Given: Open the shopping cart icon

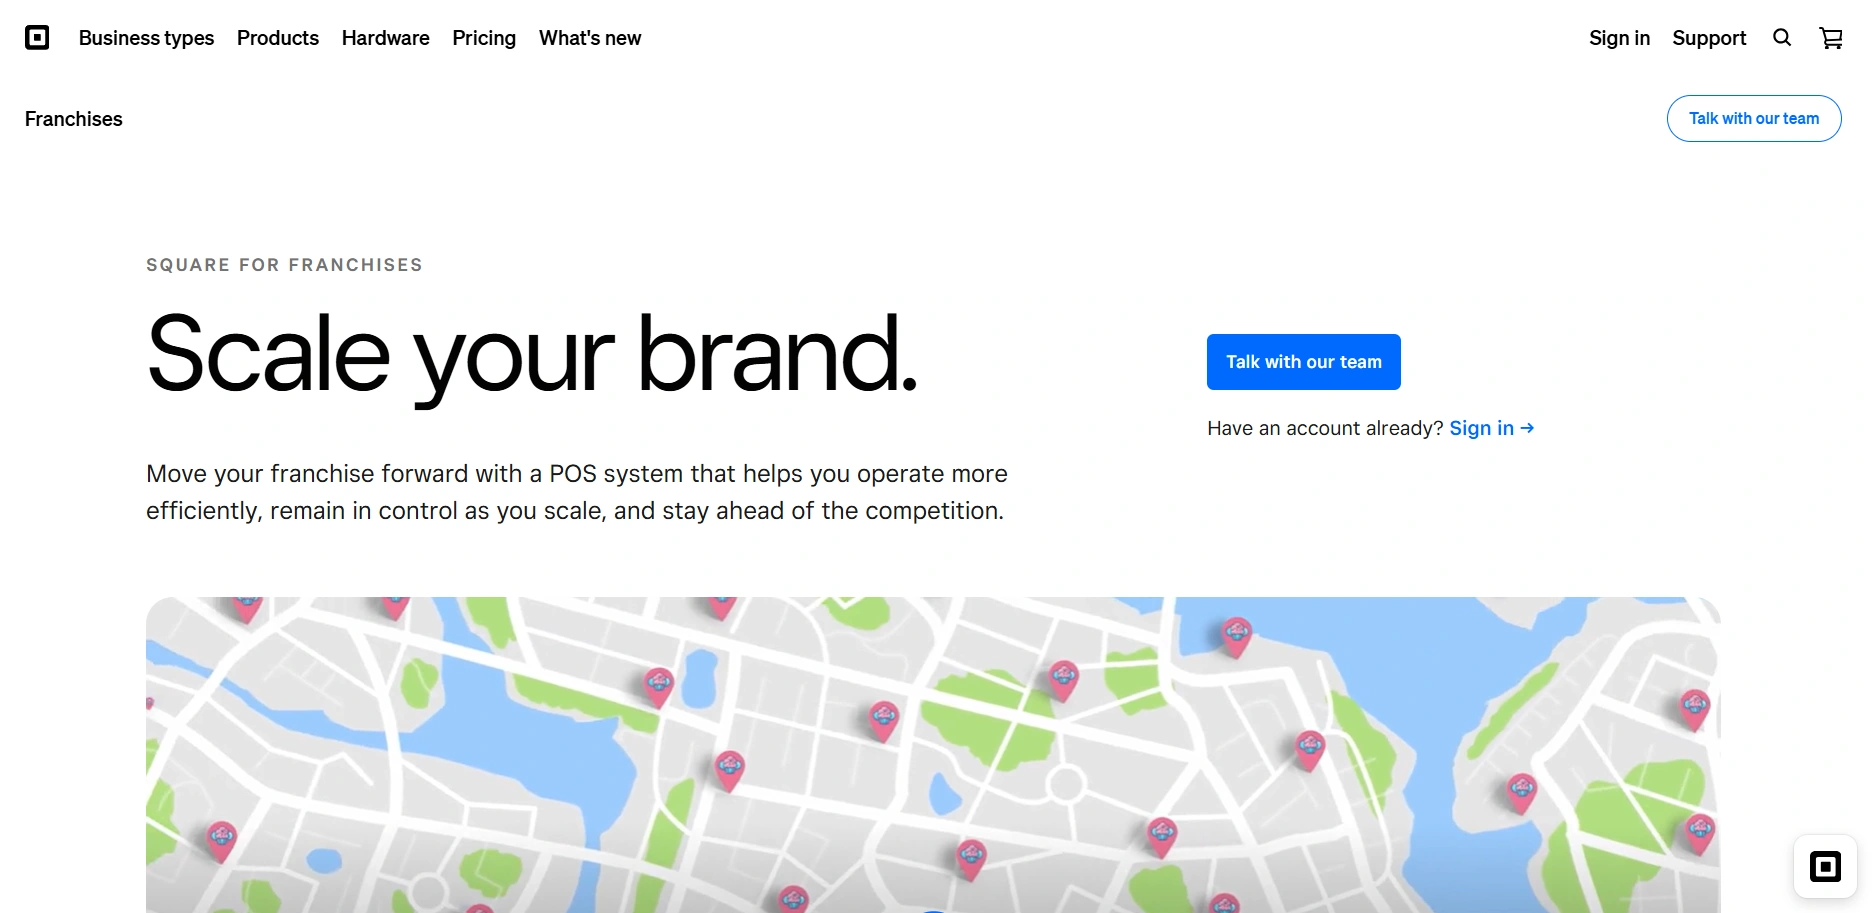Looking at the screenshot, I should [x=1831, y=38].
